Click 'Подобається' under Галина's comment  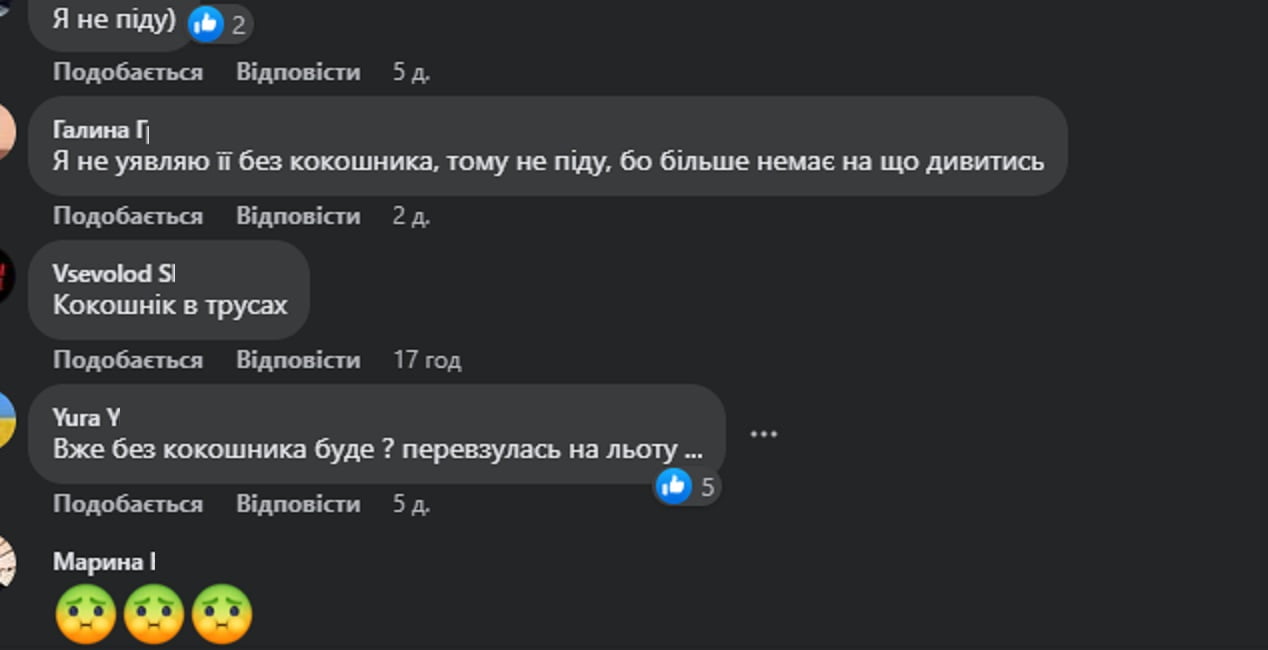click(x=127, y=215)
